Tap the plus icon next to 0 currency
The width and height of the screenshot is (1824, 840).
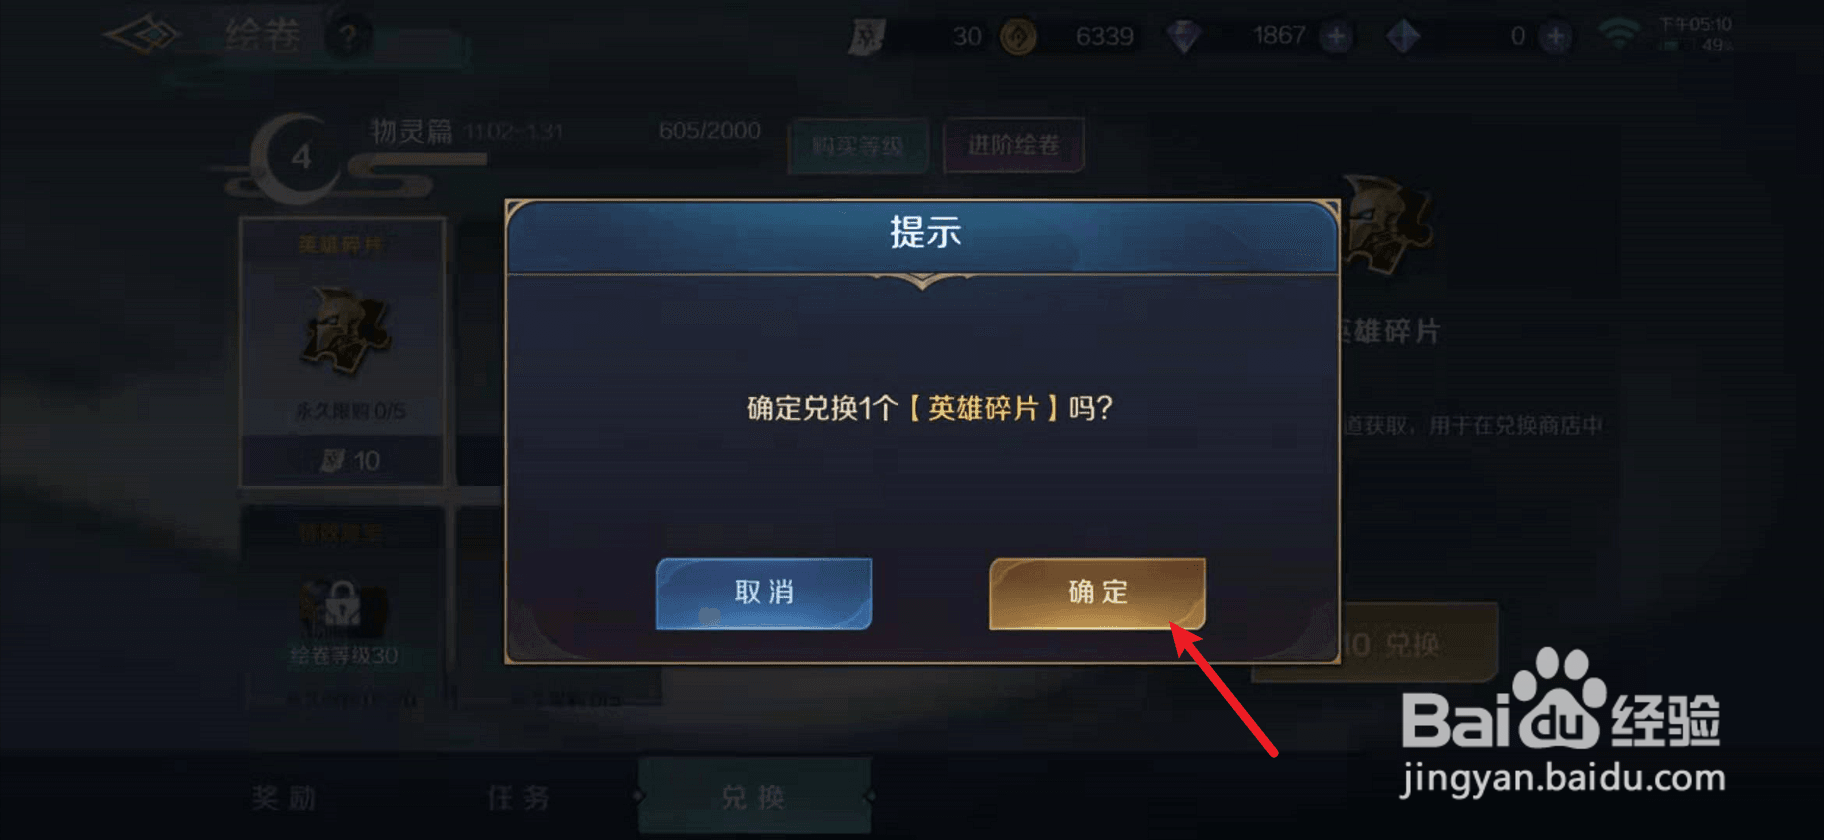pos(1555,37)
